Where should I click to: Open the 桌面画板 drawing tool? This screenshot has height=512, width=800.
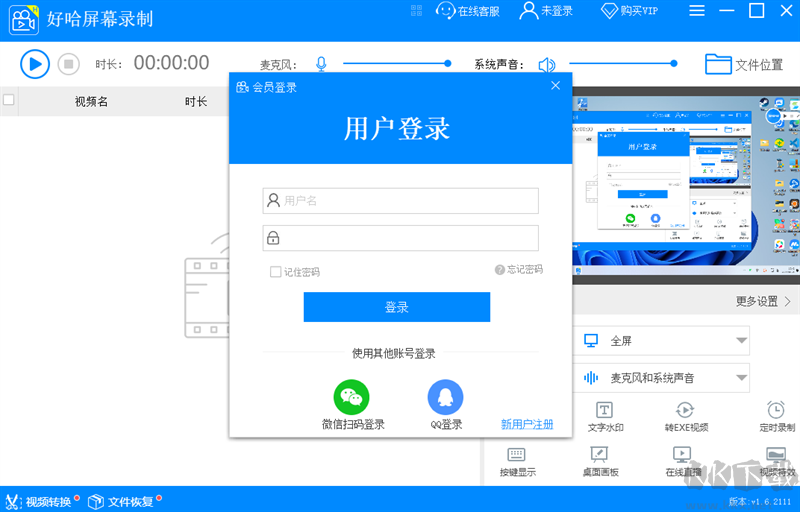coord(600,462)
